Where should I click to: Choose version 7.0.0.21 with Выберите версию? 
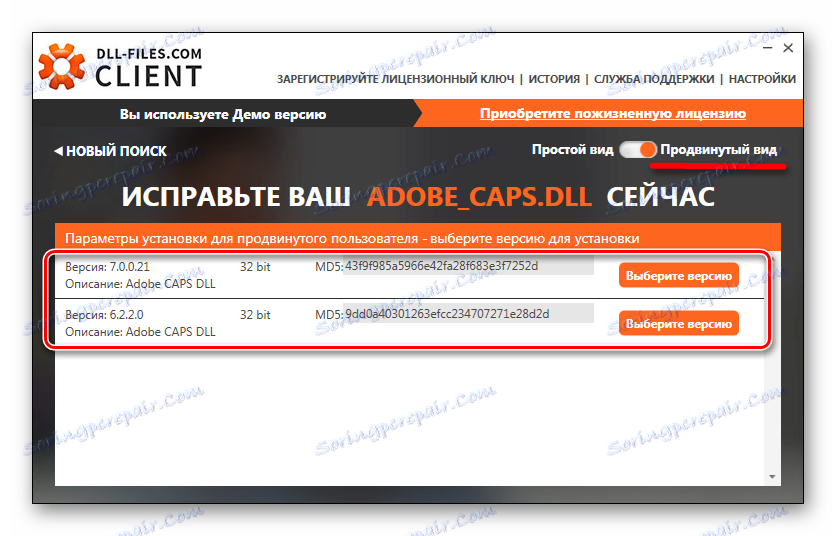[x=679, y=276]
